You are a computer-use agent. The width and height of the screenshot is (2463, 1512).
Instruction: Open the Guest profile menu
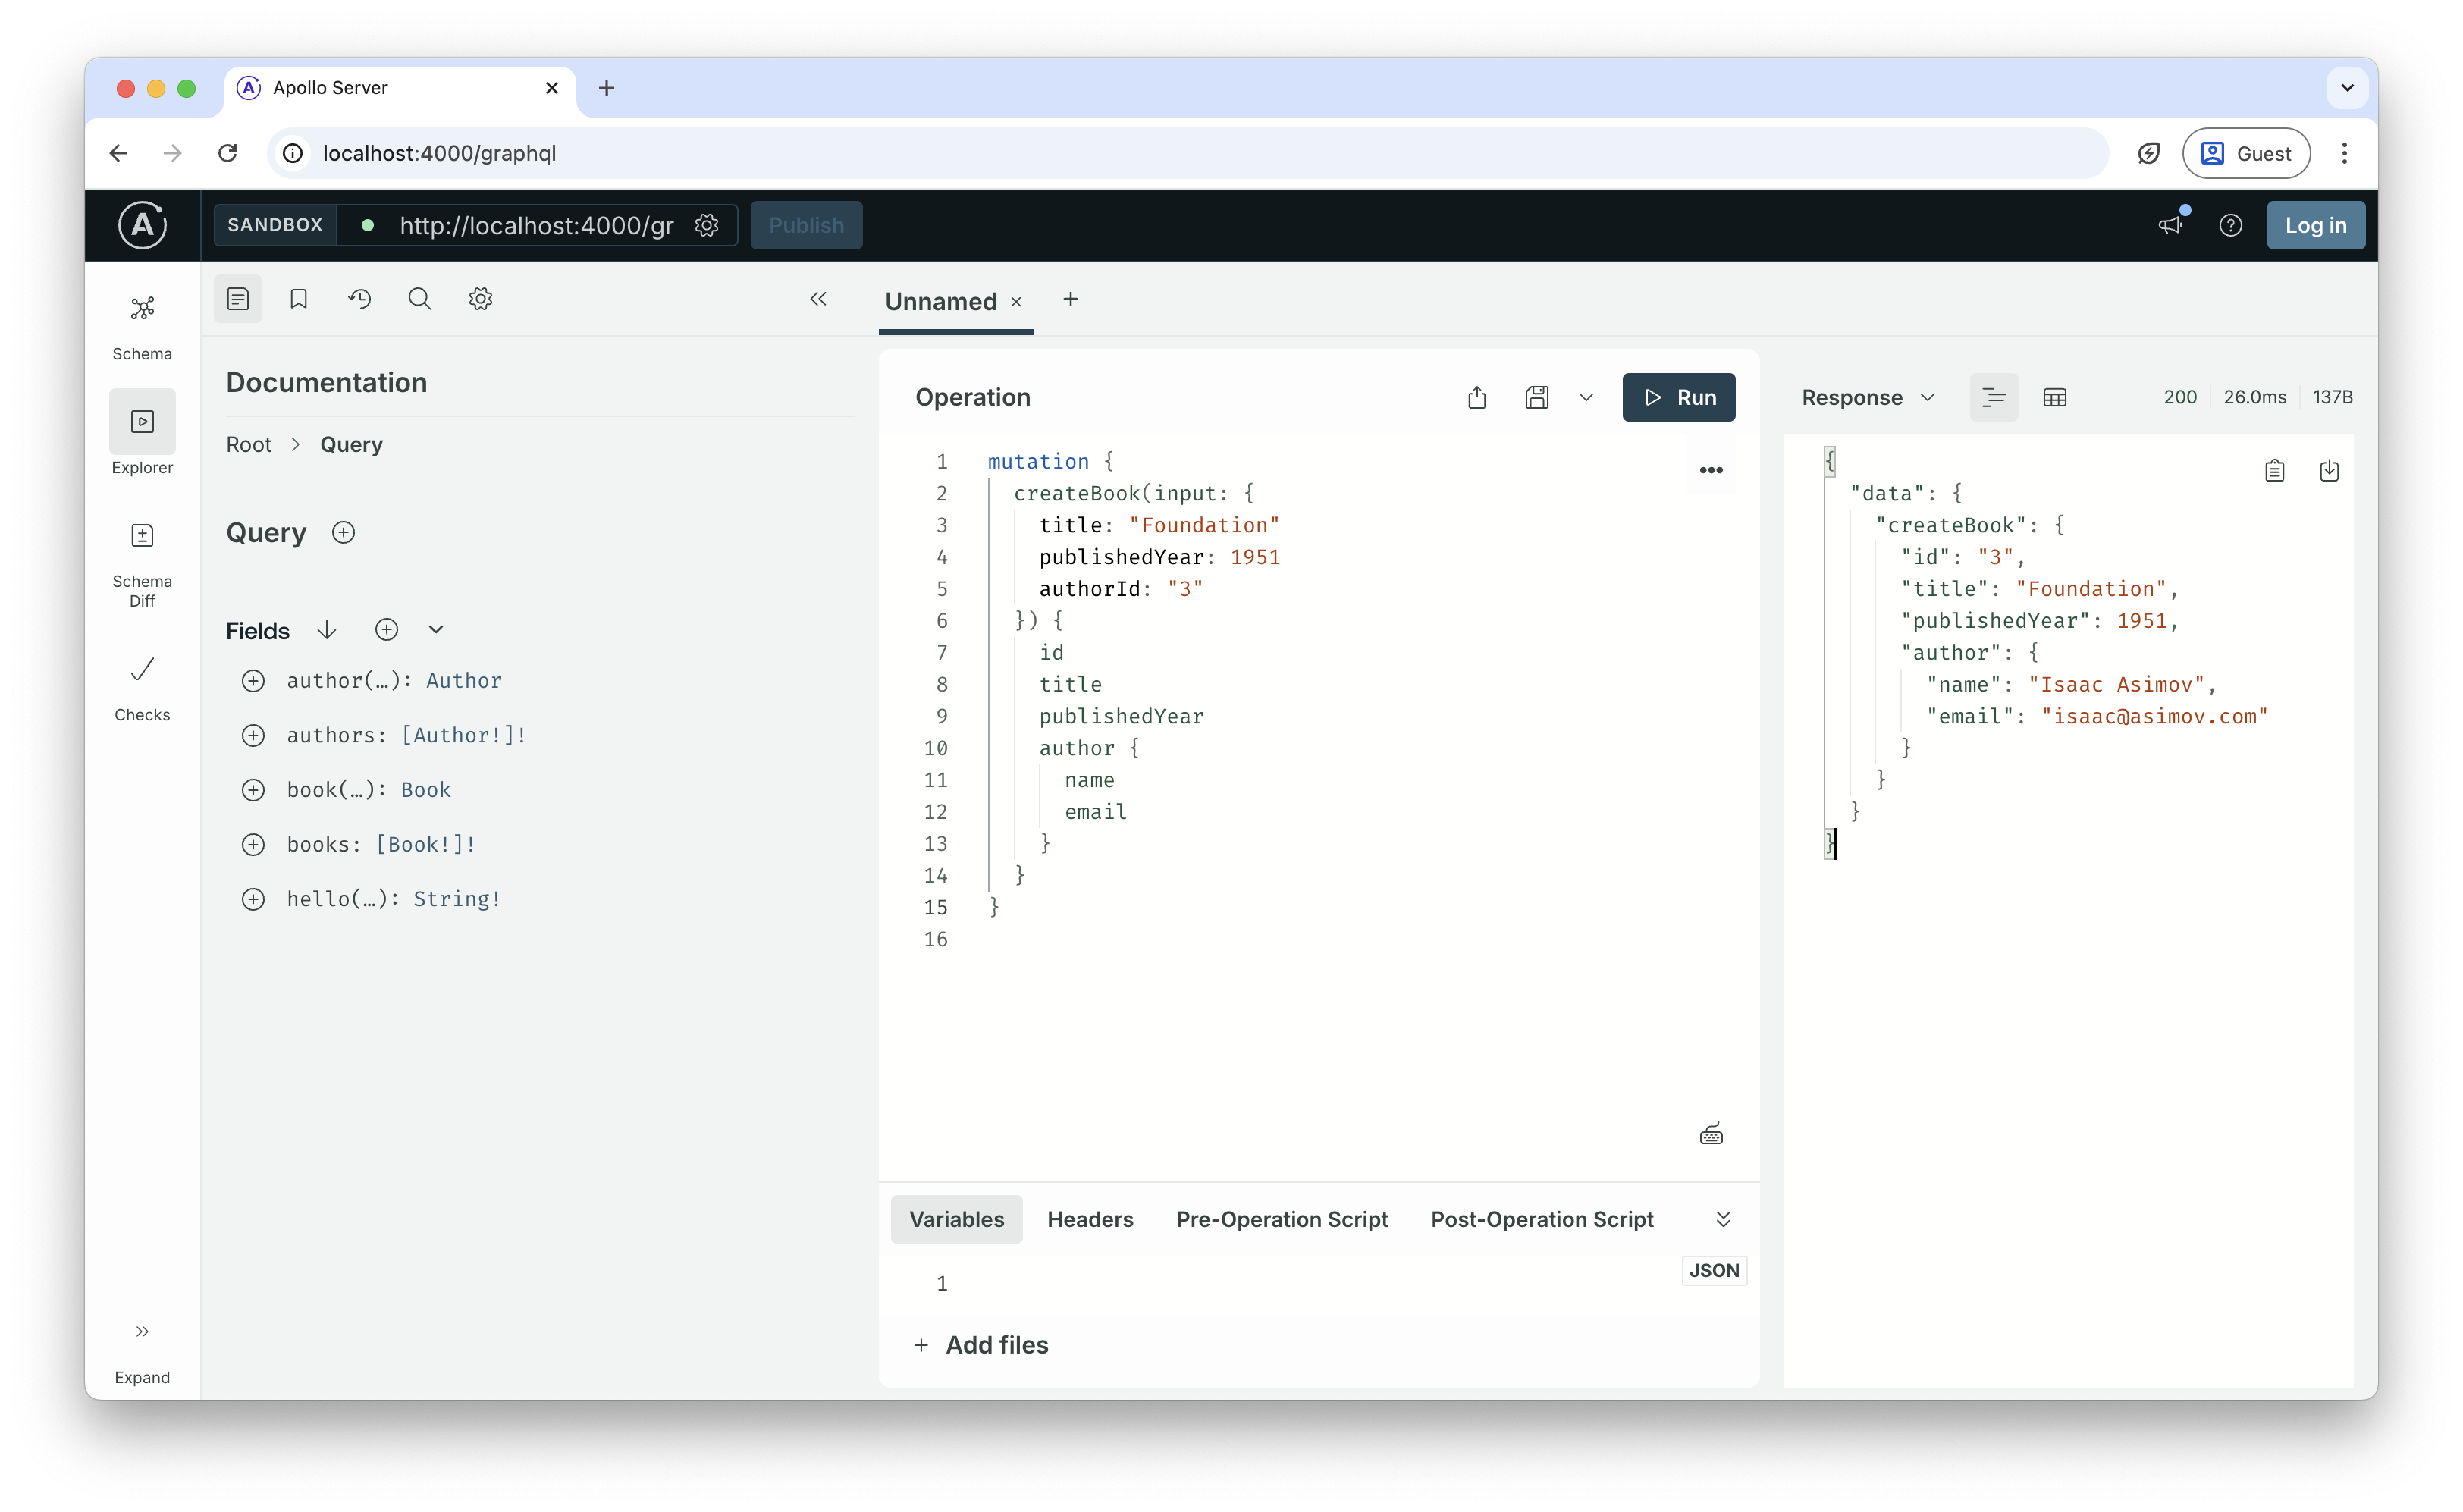(x=2245, y=153)
